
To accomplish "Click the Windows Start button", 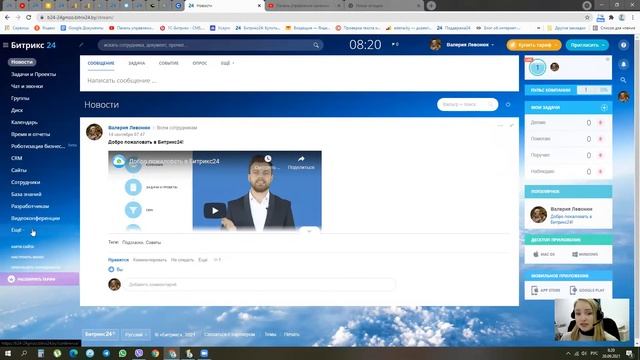I will [x=7, y=353].
